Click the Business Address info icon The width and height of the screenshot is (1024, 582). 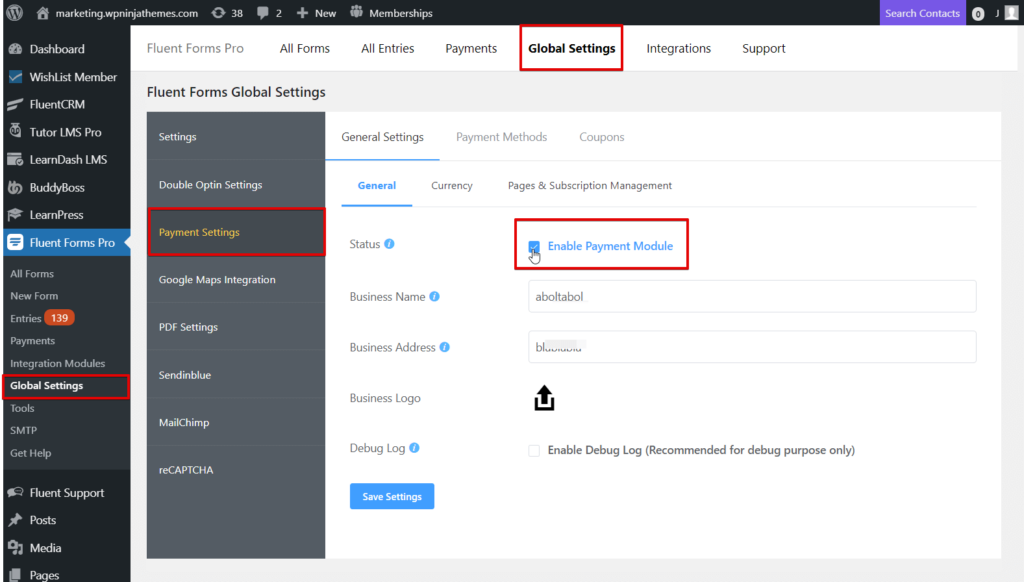point(445,347)
